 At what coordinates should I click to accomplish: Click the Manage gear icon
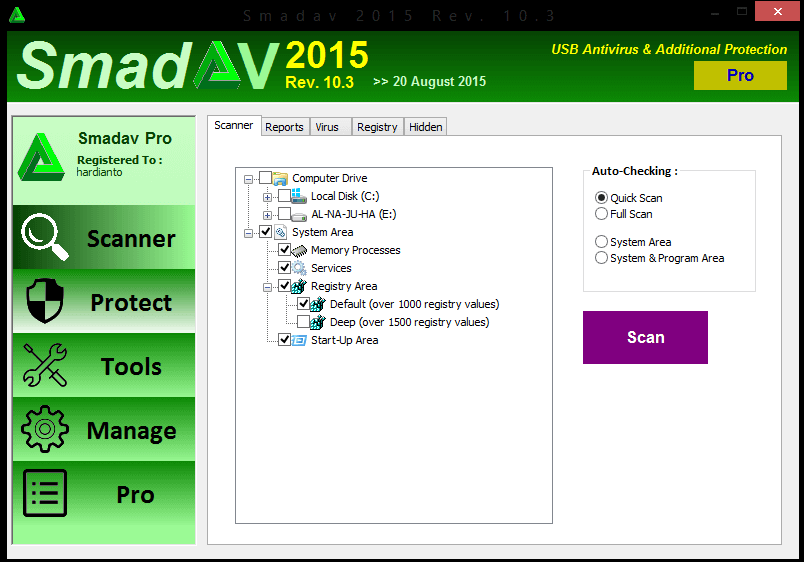click(x=45, y=429)
